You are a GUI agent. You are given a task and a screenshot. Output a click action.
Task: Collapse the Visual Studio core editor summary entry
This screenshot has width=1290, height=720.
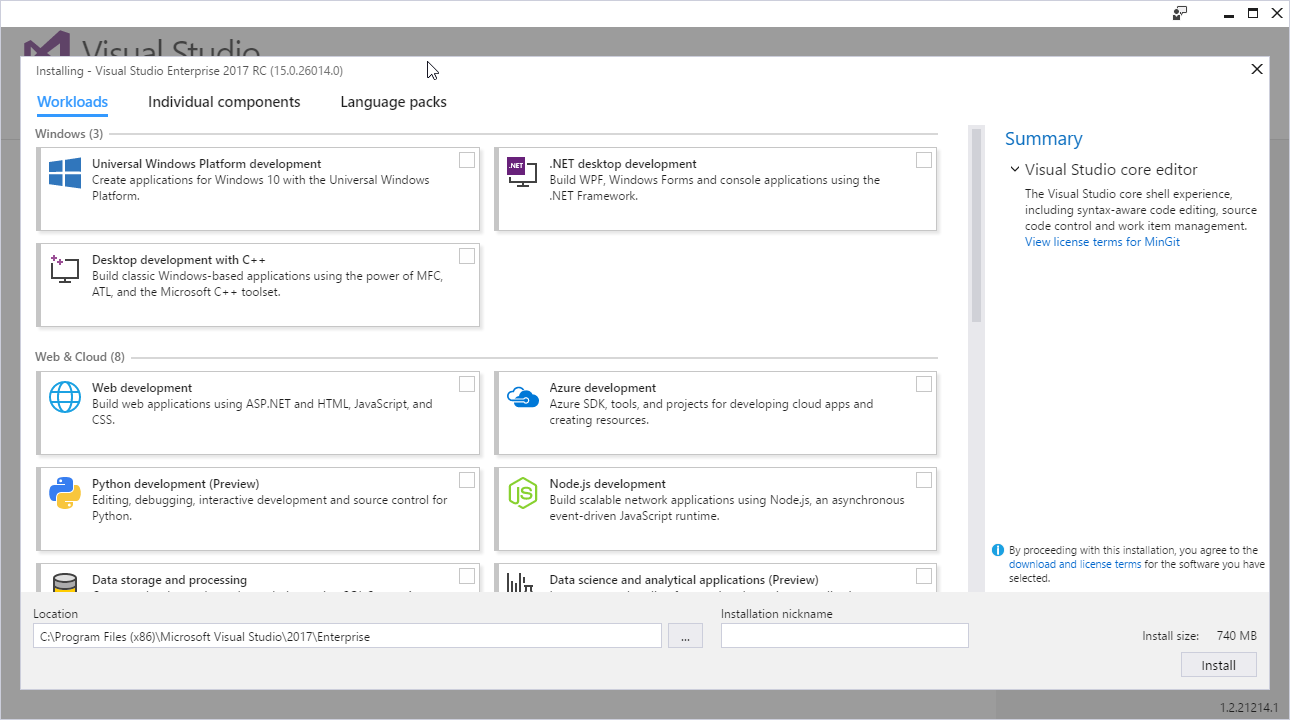(1014, 169)
